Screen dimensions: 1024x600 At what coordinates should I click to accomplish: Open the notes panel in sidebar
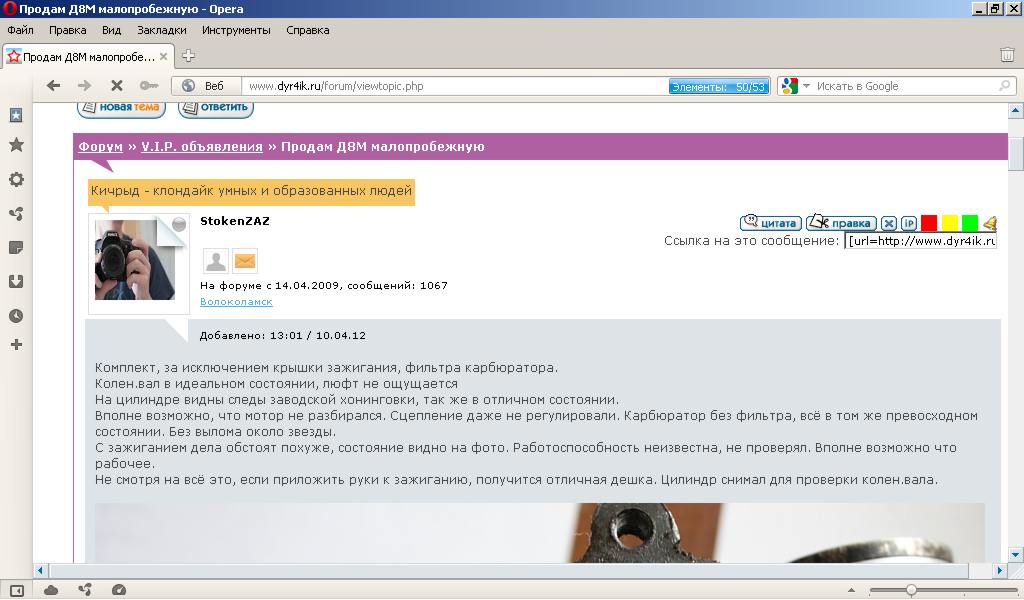pyautogui.click(x=16, y=247)
